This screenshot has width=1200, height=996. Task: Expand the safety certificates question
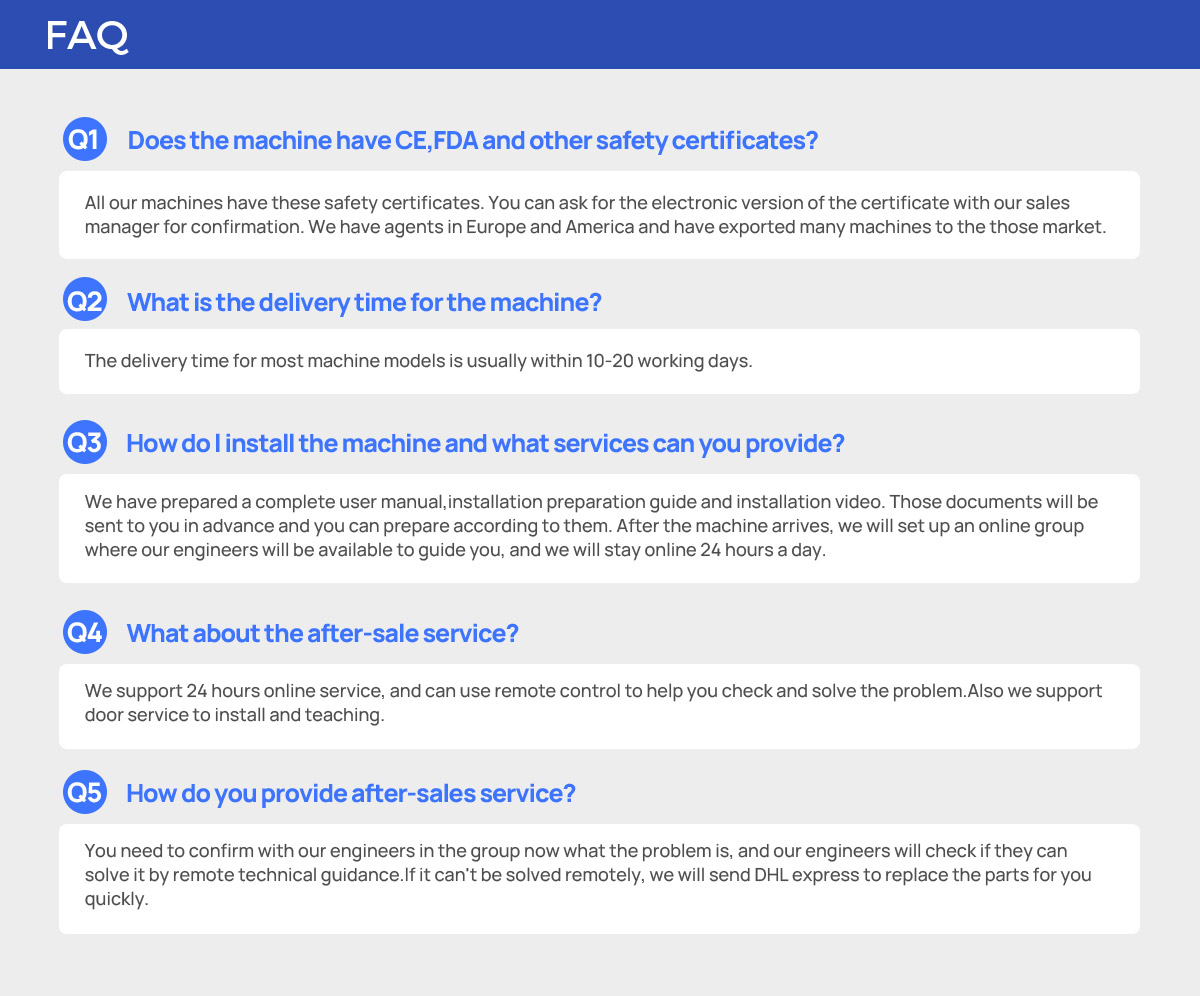pyautogui.click(x=473, y=140)
